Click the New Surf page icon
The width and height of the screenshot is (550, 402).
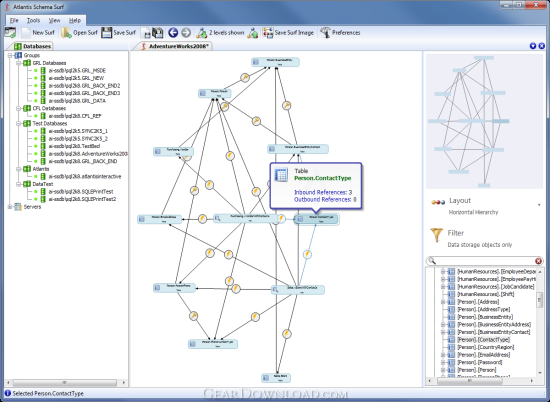pyautogui.click(x=26, y=33)
